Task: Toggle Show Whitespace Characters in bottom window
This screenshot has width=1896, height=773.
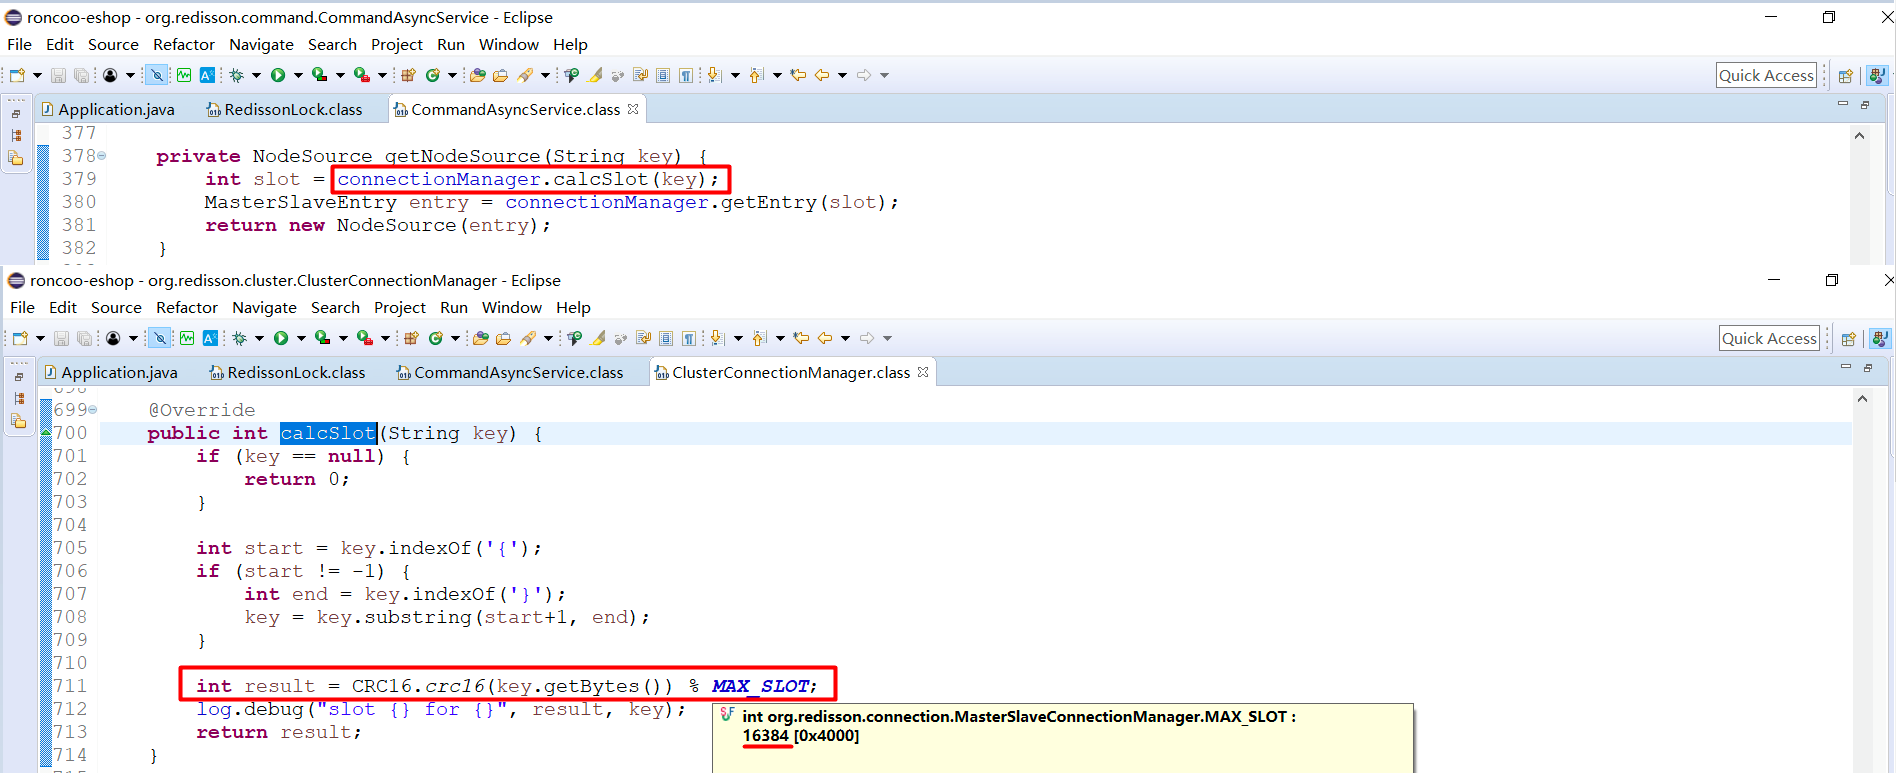Action: [x=689, y=338]
